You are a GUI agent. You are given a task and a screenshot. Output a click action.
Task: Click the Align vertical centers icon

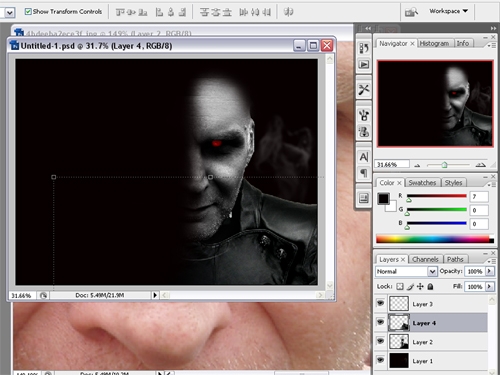[131, 12]
